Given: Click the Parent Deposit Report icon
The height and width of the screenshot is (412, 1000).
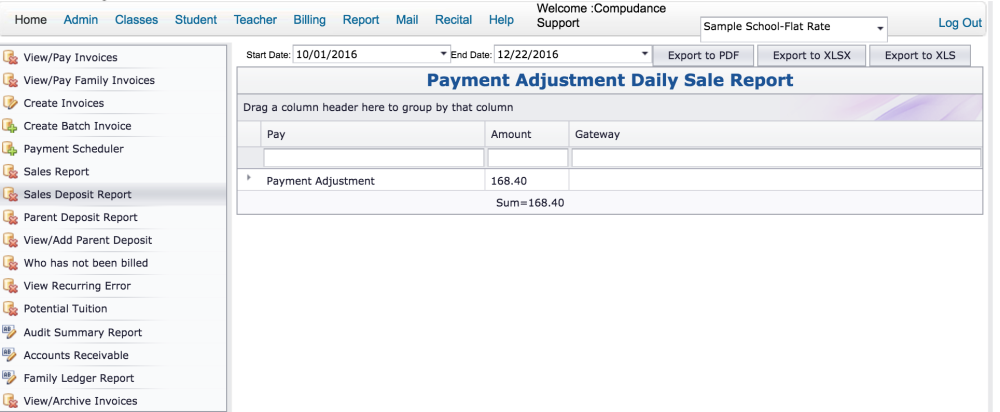Looking at the screenshot, I should pyautogui.click(x=10, y=217).
